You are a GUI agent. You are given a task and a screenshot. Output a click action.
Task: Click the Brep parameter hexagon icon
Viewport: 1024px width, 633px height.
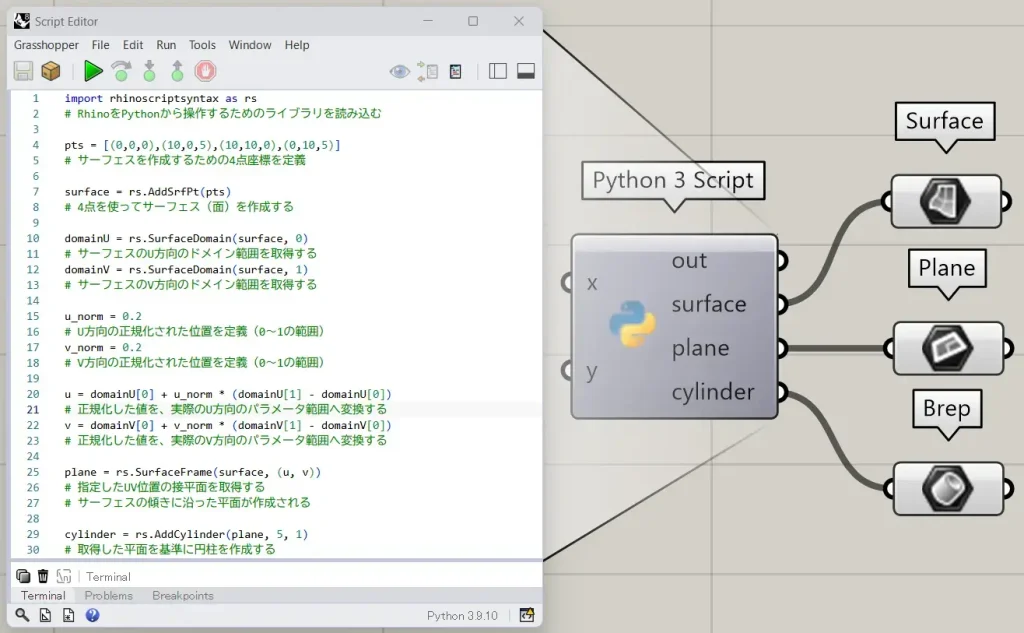tap(948, 489)
